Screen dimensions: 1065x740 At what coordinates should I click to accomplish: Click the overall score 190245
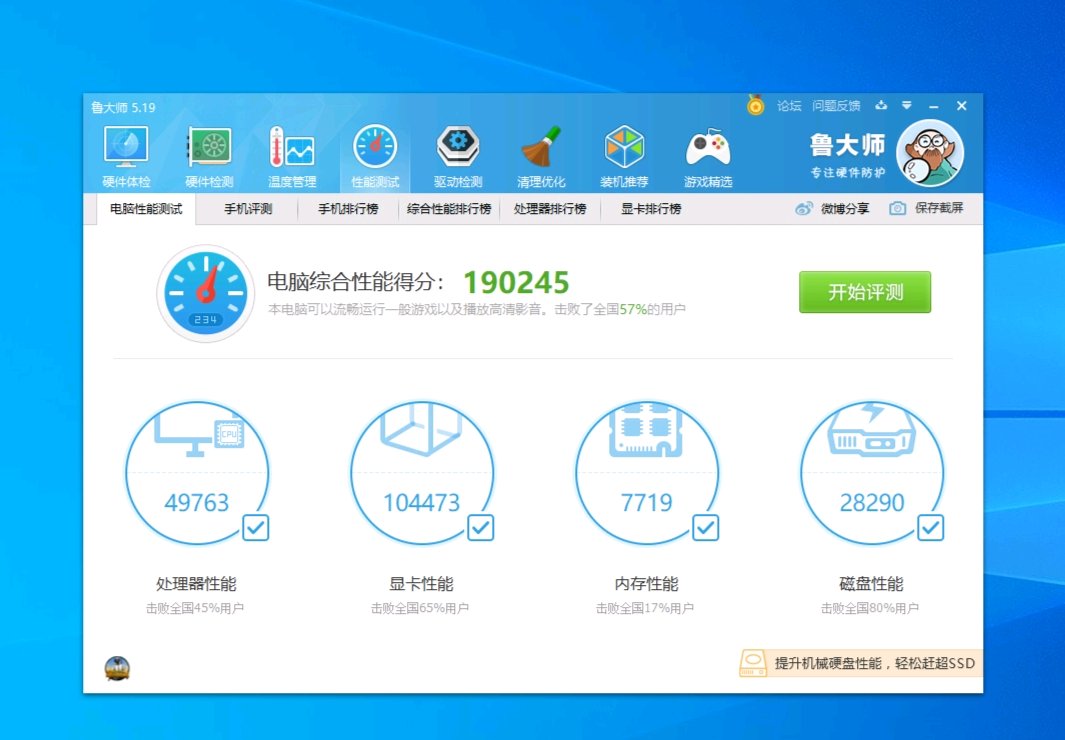pyautogui.click(x=516, y=282)
